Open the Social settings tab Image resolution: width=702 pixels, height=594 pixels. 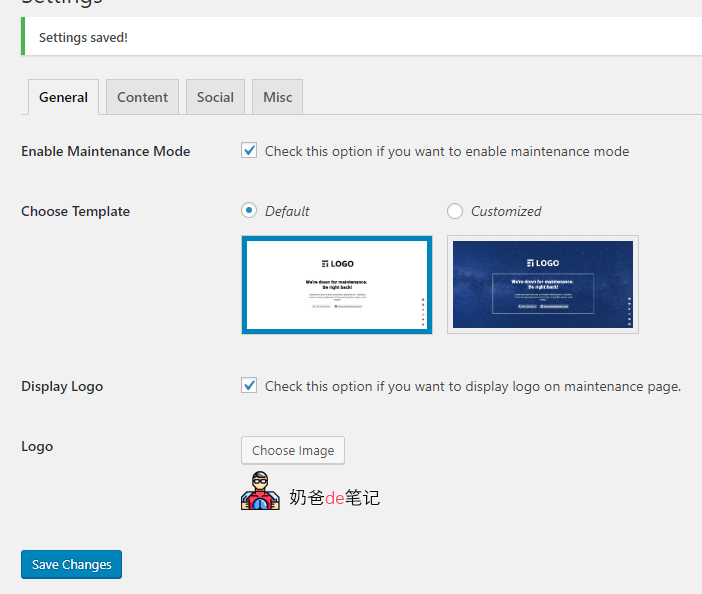[215, 97]
